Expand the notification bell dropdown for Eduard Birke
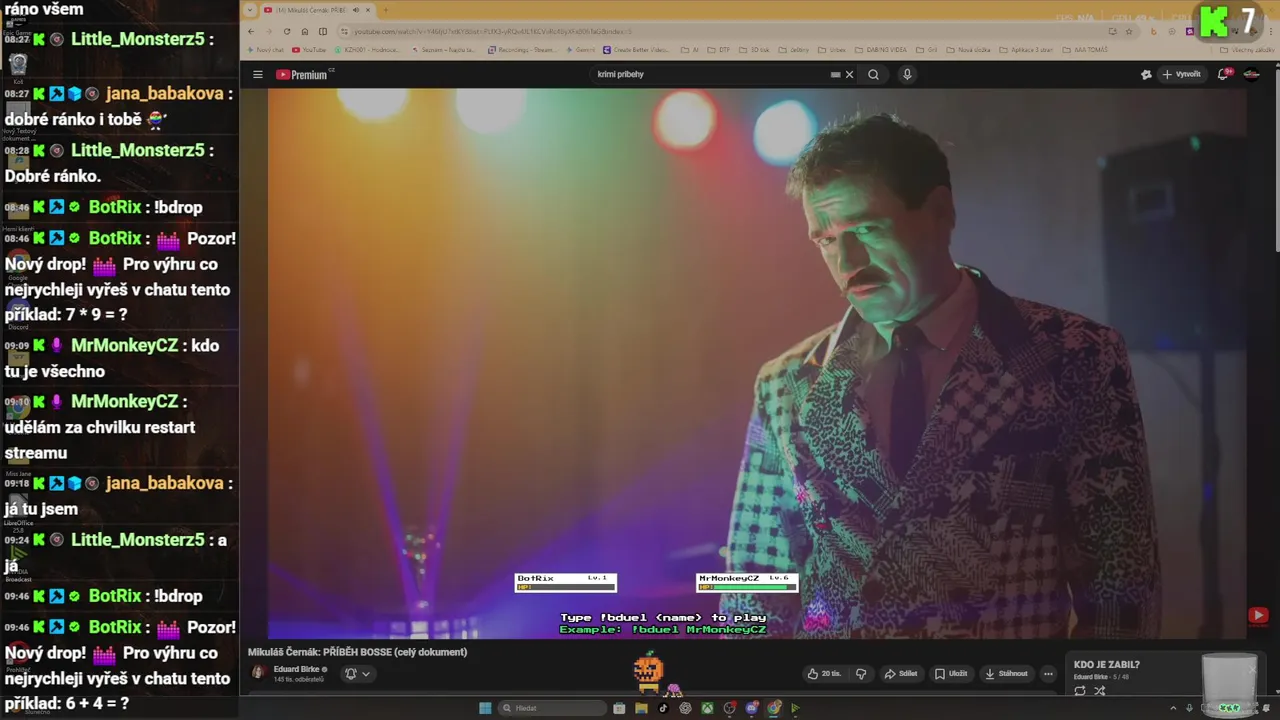Viewport: 1280px width, 720px height. (357, 673)
